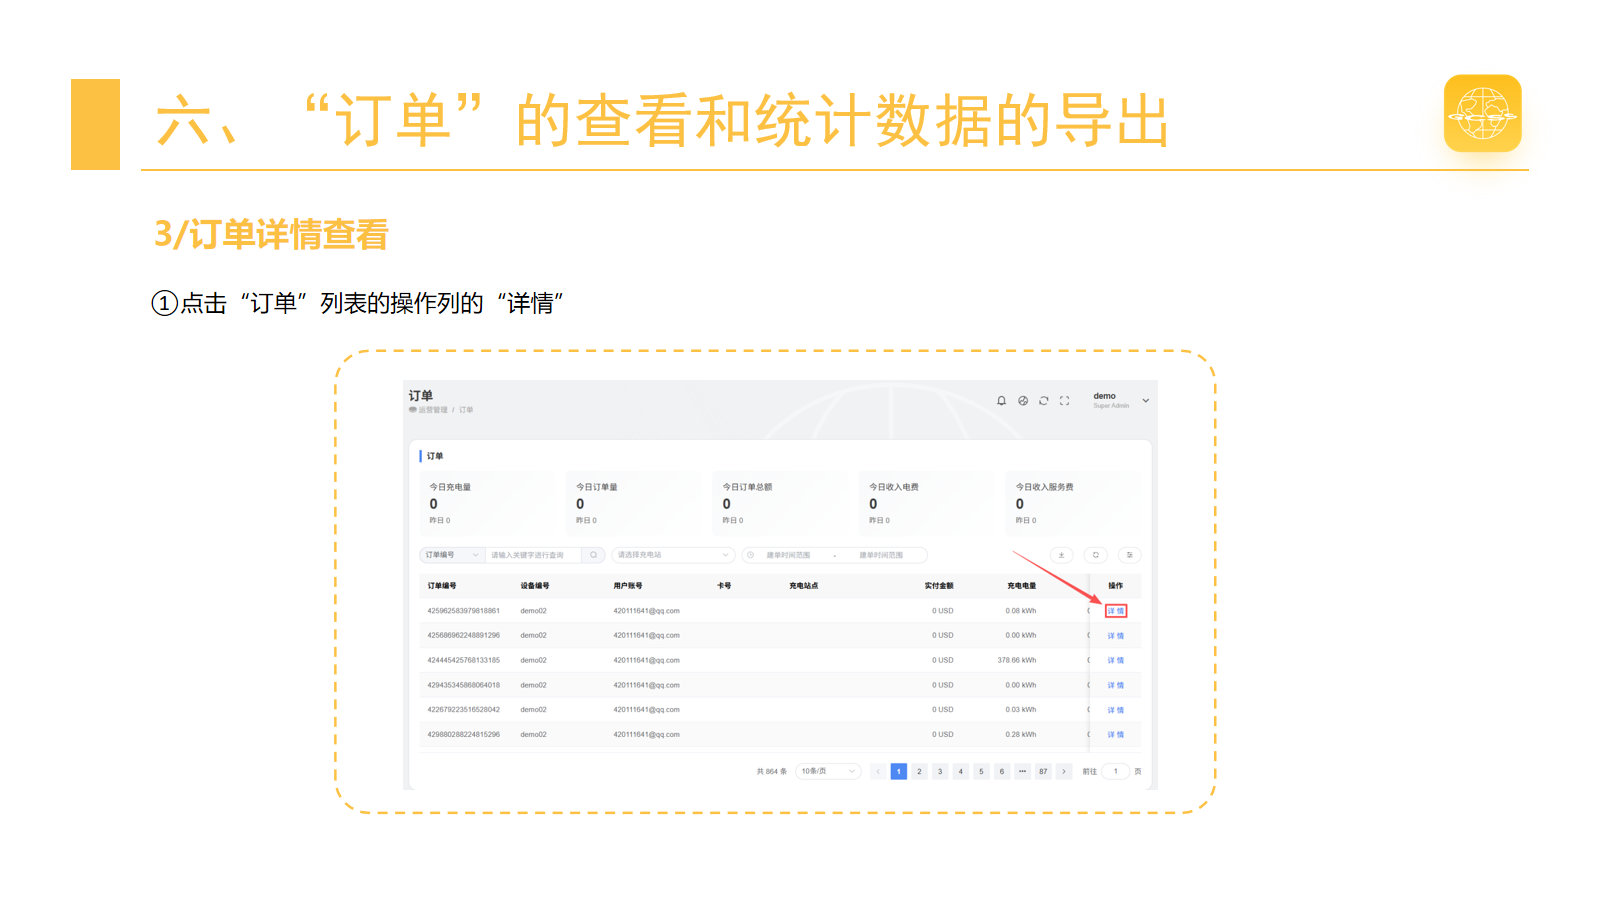Image resolution: width=1600 pixels, height=900 pixels.
Task: Click the 今日订单量 statistic card
Action: (635, 503)
